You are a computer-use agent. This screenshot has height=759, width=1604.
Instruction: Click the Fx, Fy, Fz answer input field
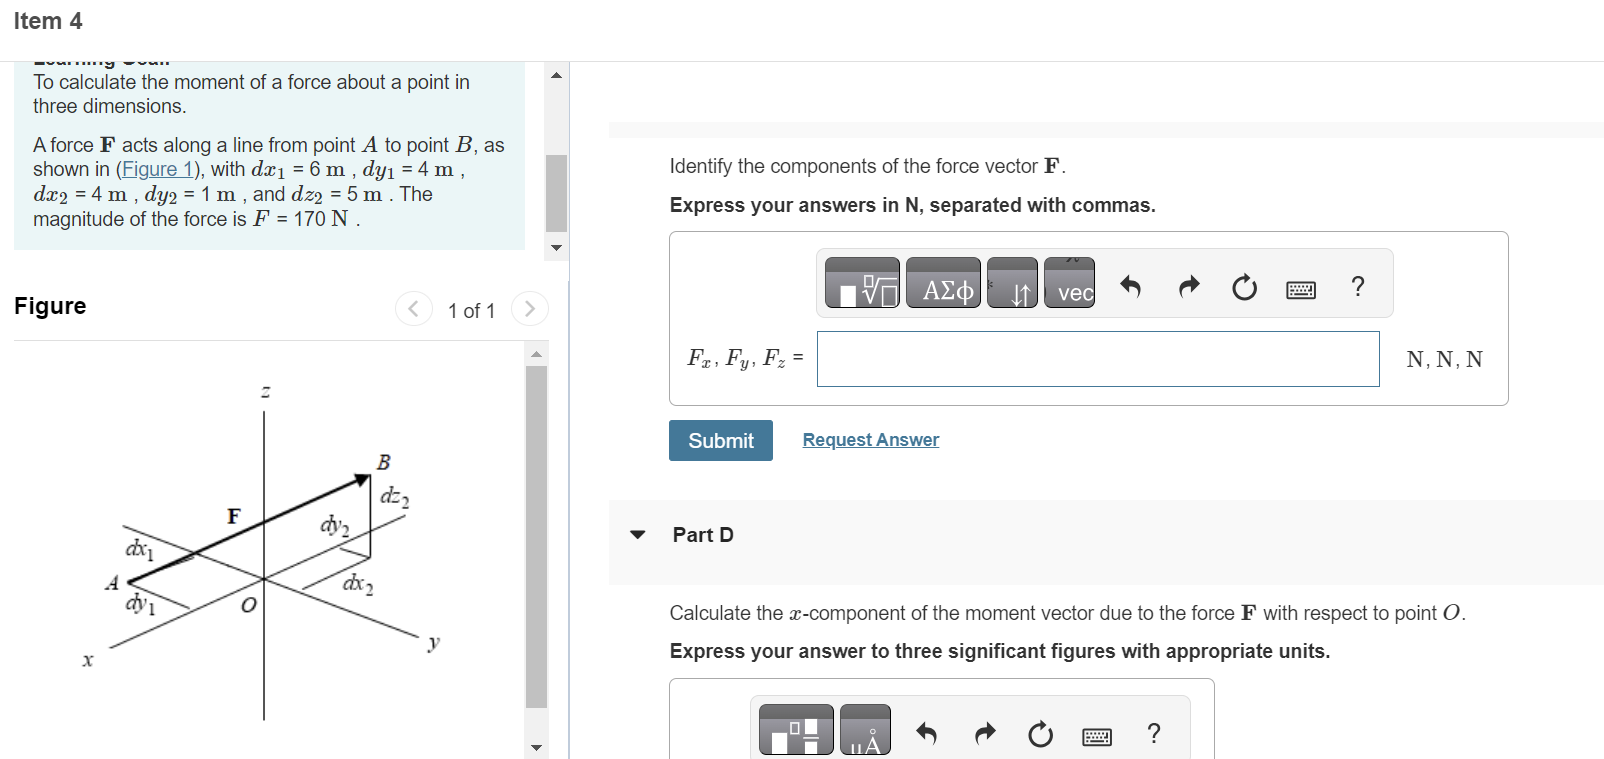pyautogui.click(x=1098, y=359)
